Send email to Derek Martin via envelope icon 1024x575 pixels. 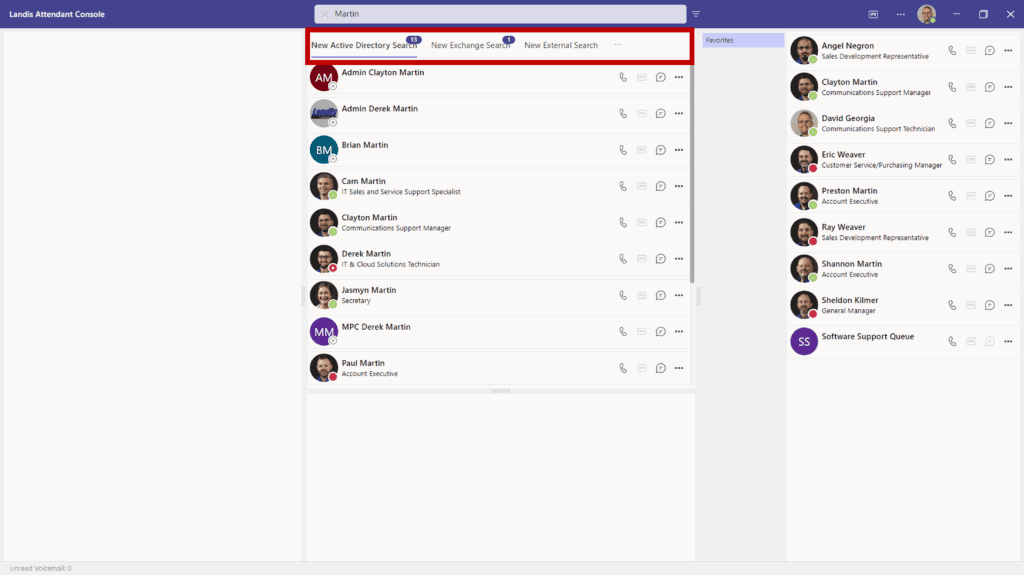[642, 259]
